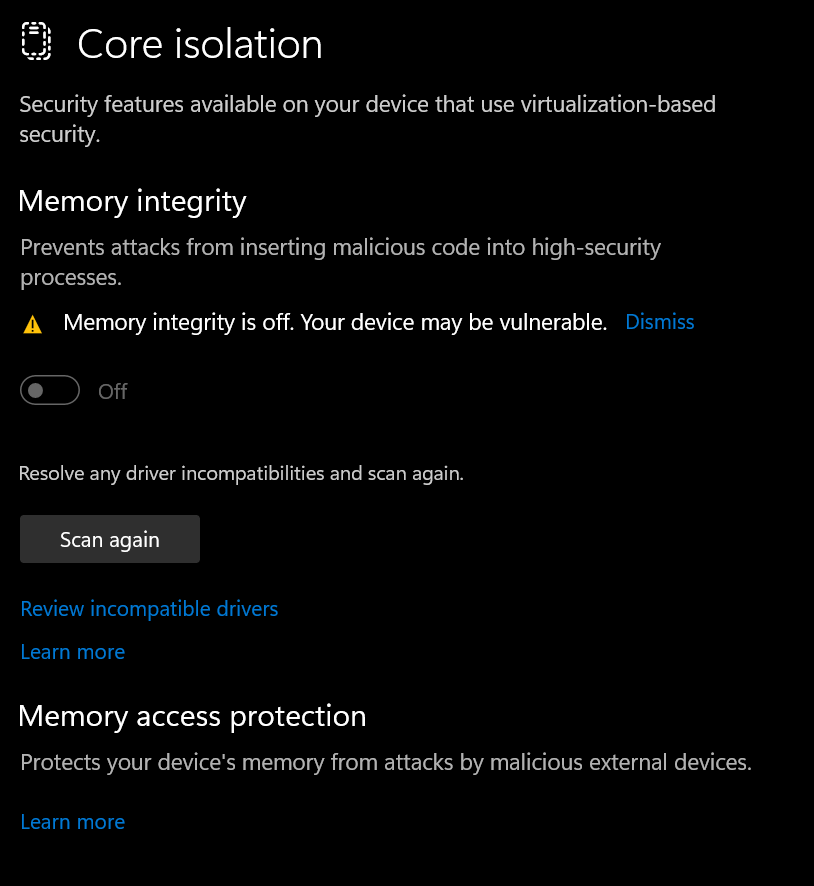Select the Core isolation page header icon

[36, 42]
